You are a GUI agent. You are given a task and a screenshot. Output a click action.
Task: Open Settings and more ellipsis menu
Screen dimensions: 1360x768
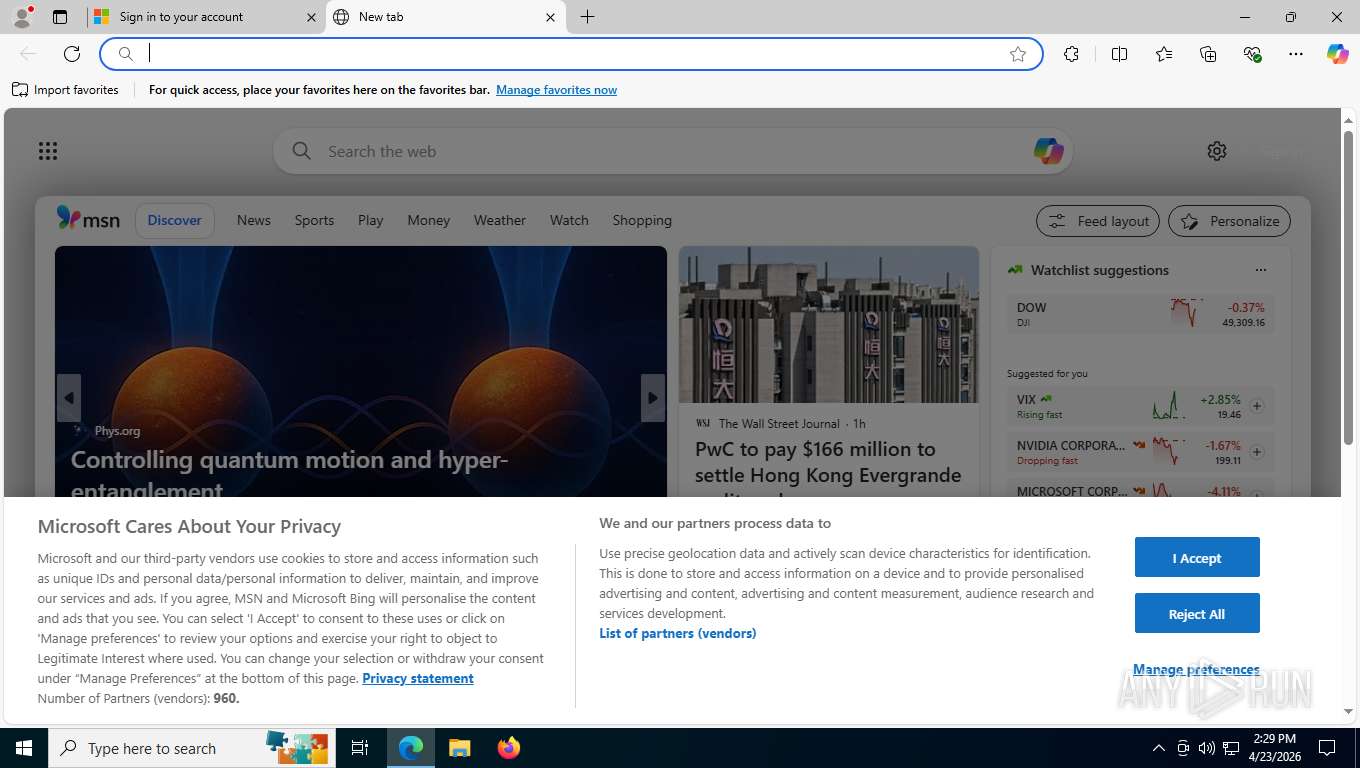point(1296,54)
